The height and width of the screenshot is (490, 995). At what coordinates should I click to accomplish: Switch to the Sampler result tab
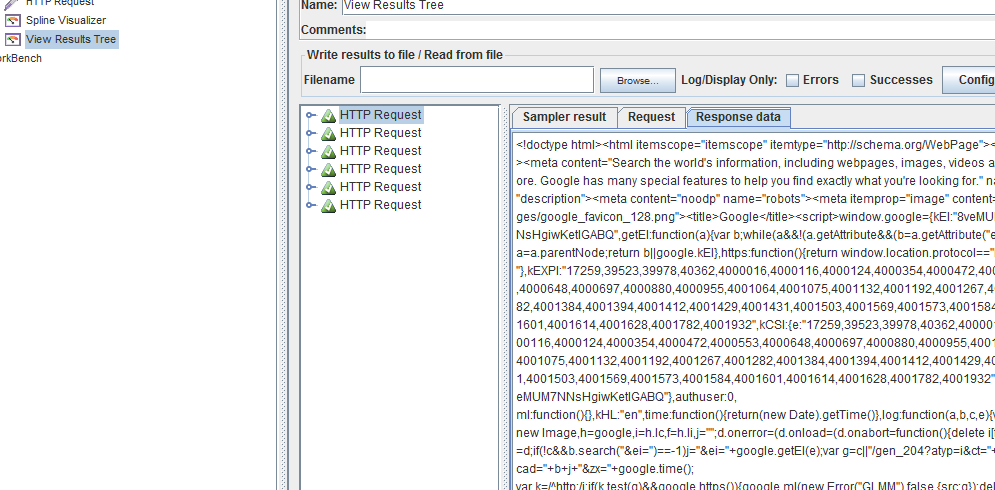[x=564, y=117]
